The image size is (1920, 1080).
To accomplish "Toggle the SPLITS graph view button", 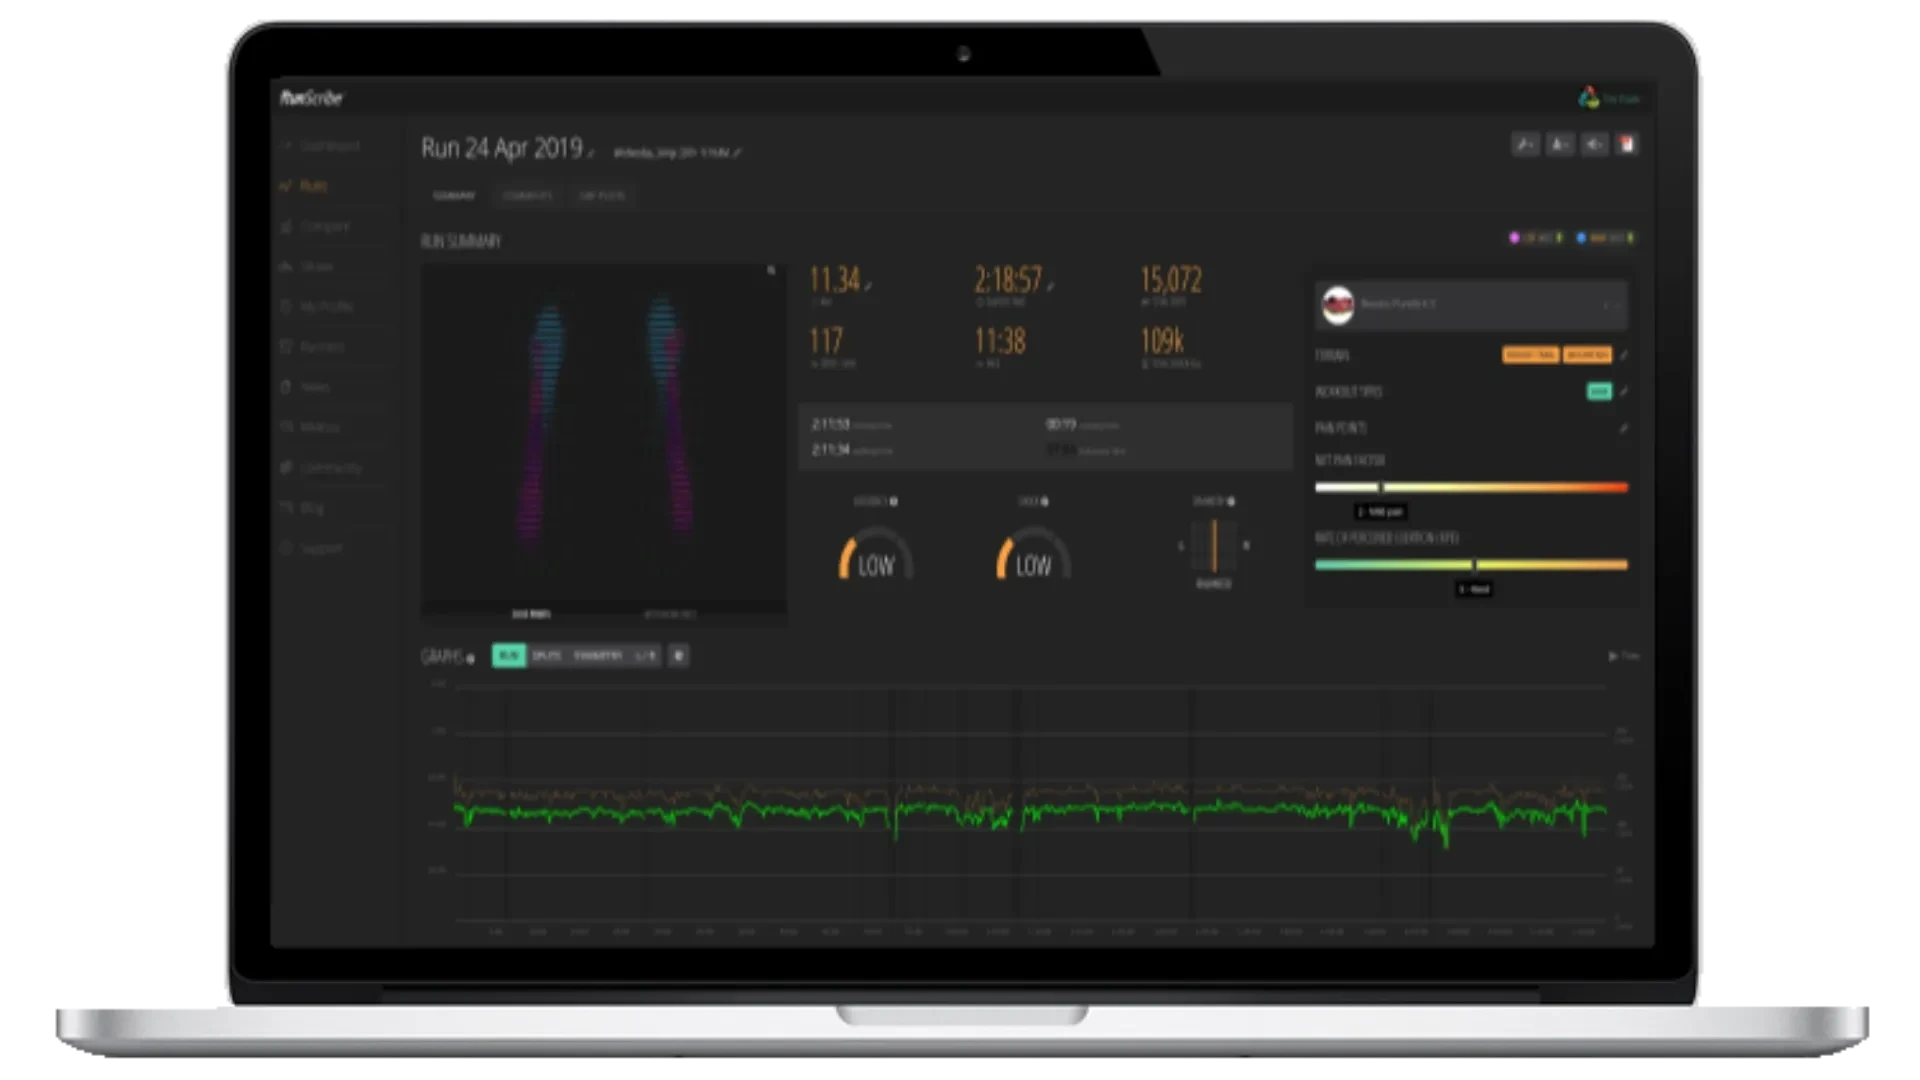I will point(546,656).
